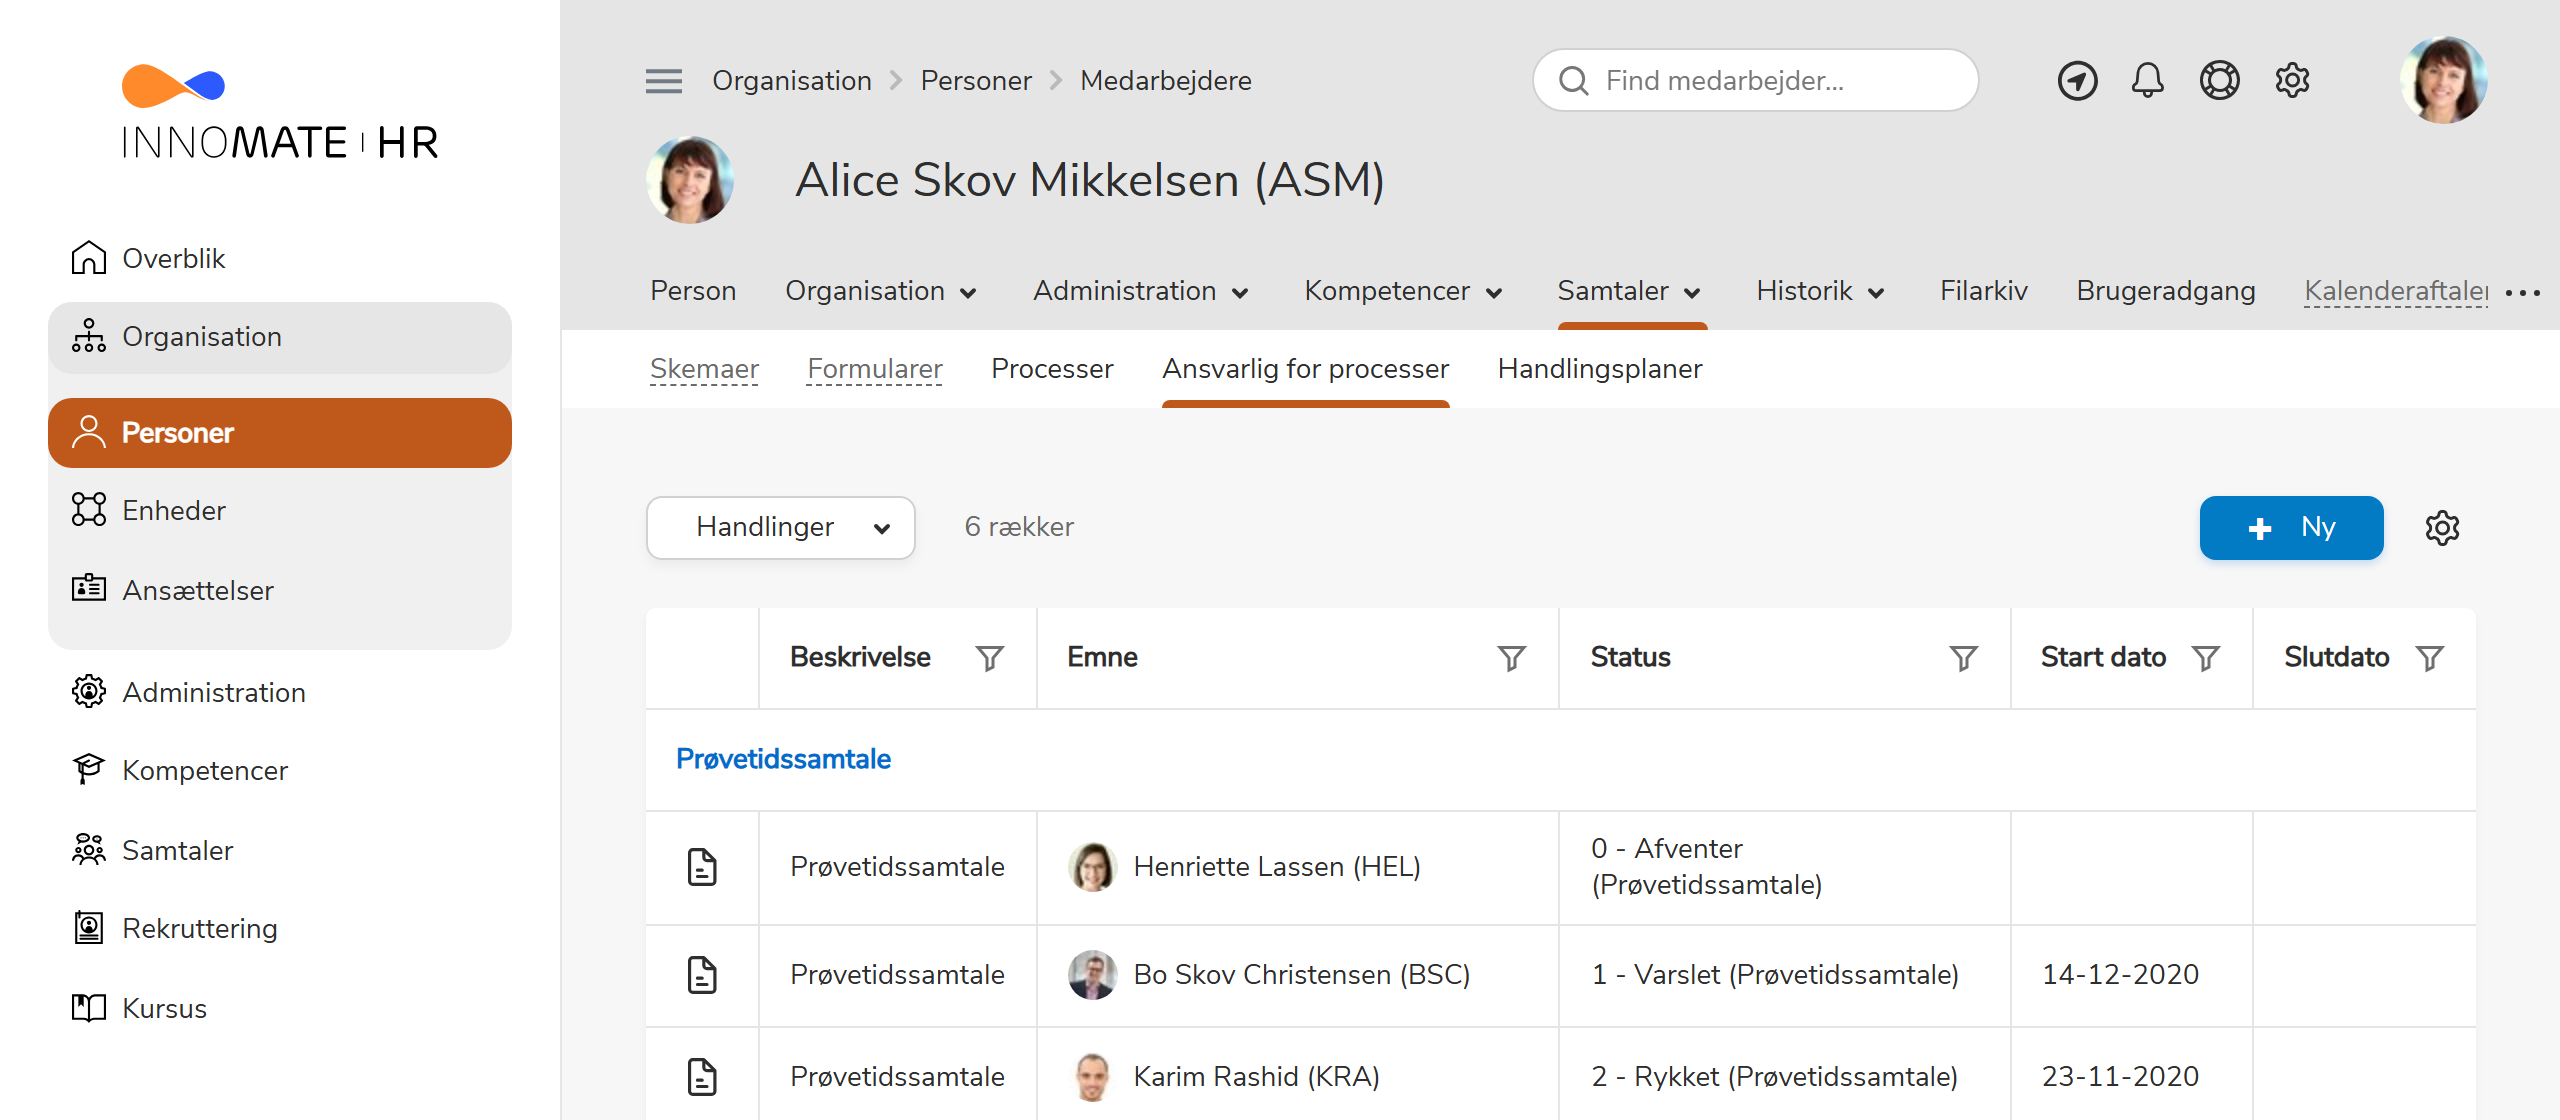Open document icon for Bo Skov Christensen row
The height and width of the screenshot is (1120, 2560).
[702, 974]
